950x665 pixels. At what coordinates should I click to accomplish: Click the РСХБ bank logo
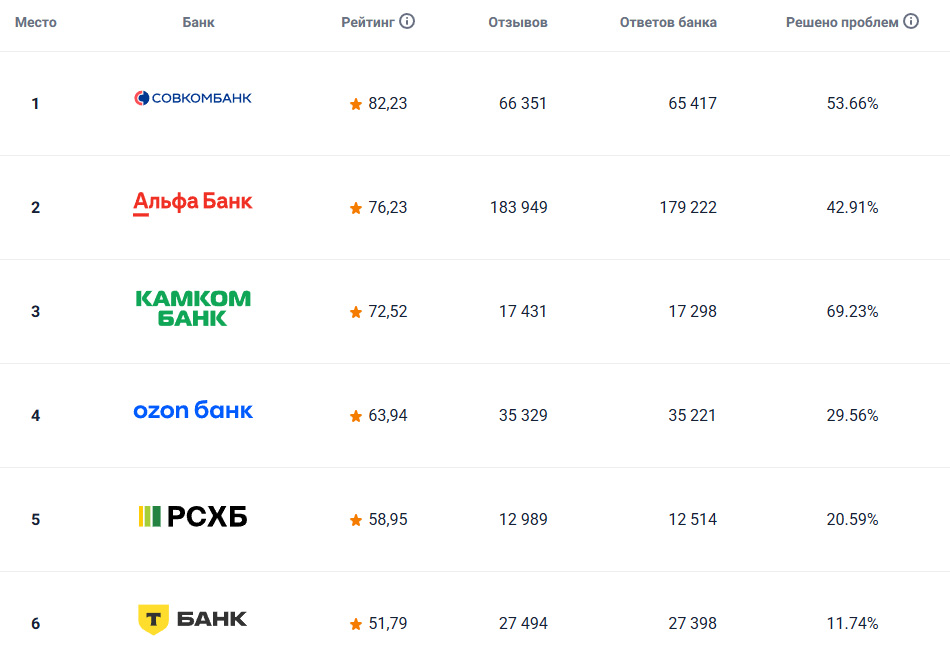click(x=193, y=516)
